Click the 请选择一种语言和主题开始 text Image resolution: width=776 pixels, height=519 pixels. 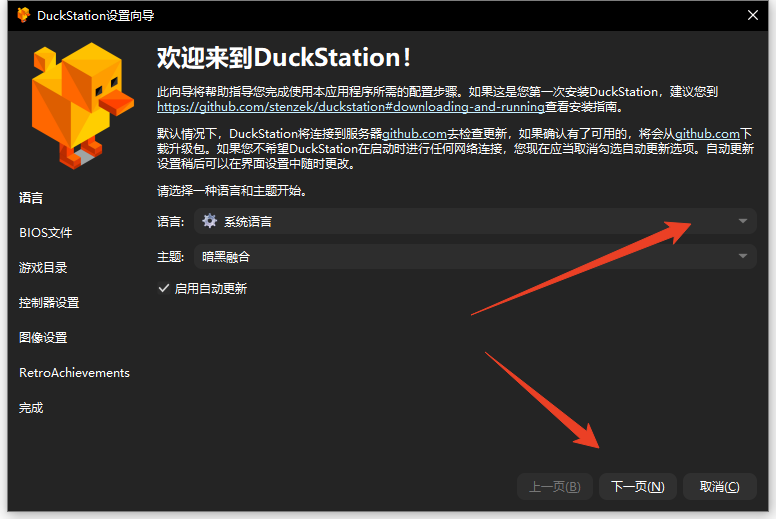232,191
